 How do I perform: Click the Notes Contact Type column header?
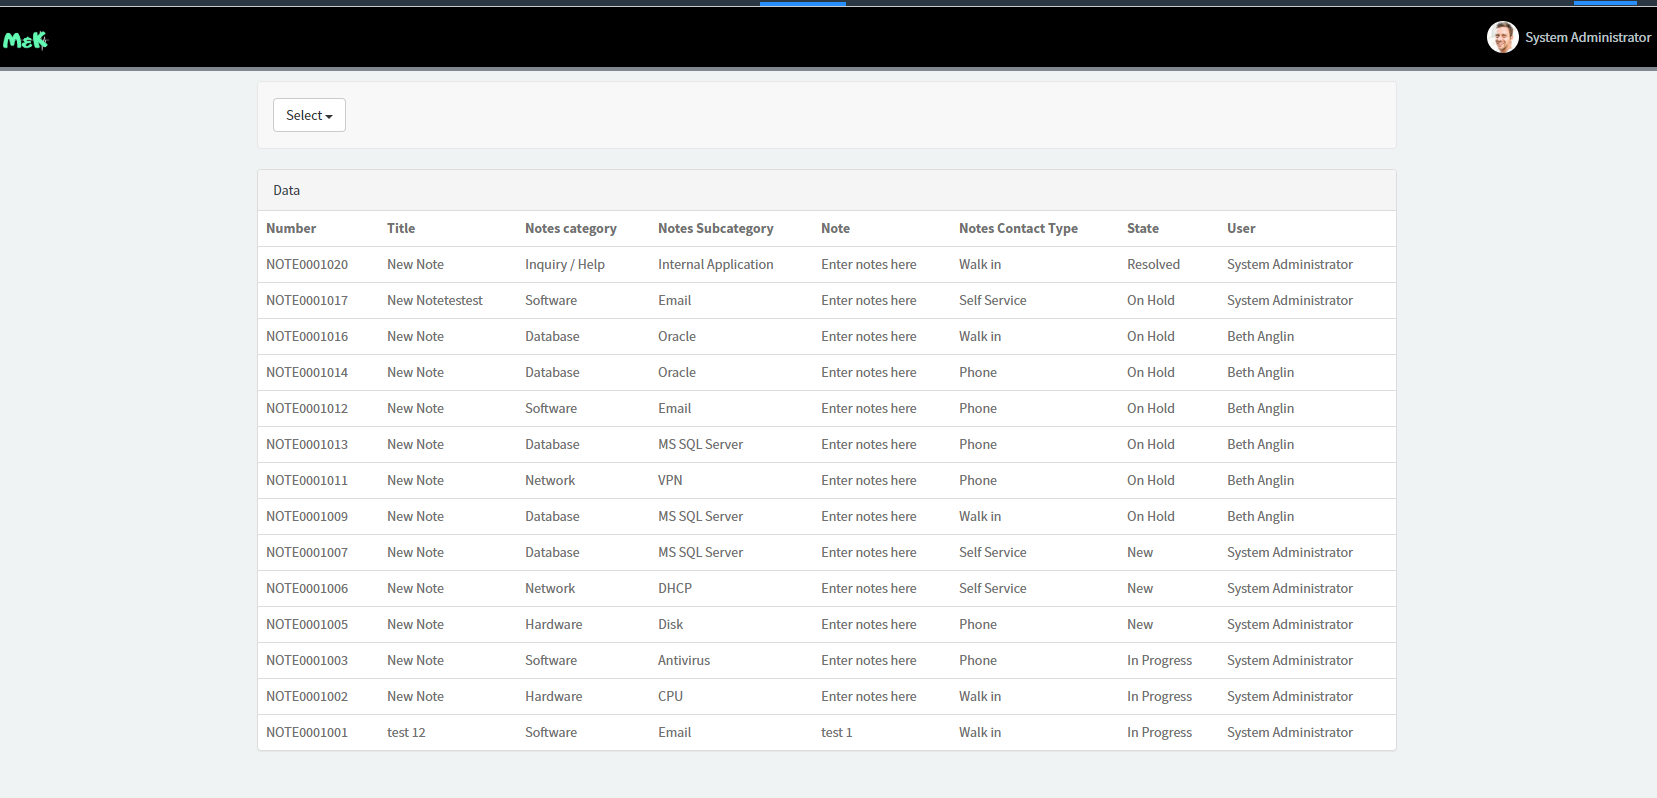(1018, 228)
